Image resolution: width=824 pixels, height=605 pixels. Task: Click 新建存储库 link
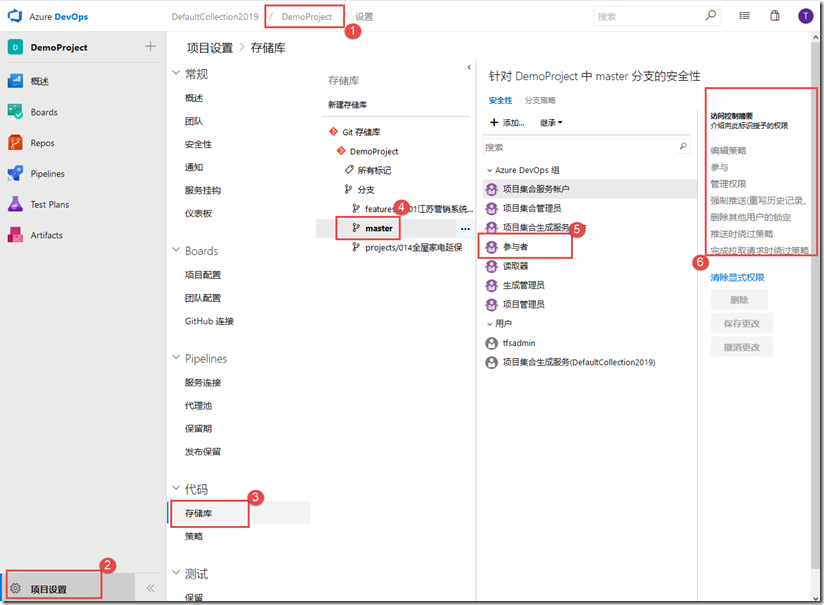pos(347,105)
